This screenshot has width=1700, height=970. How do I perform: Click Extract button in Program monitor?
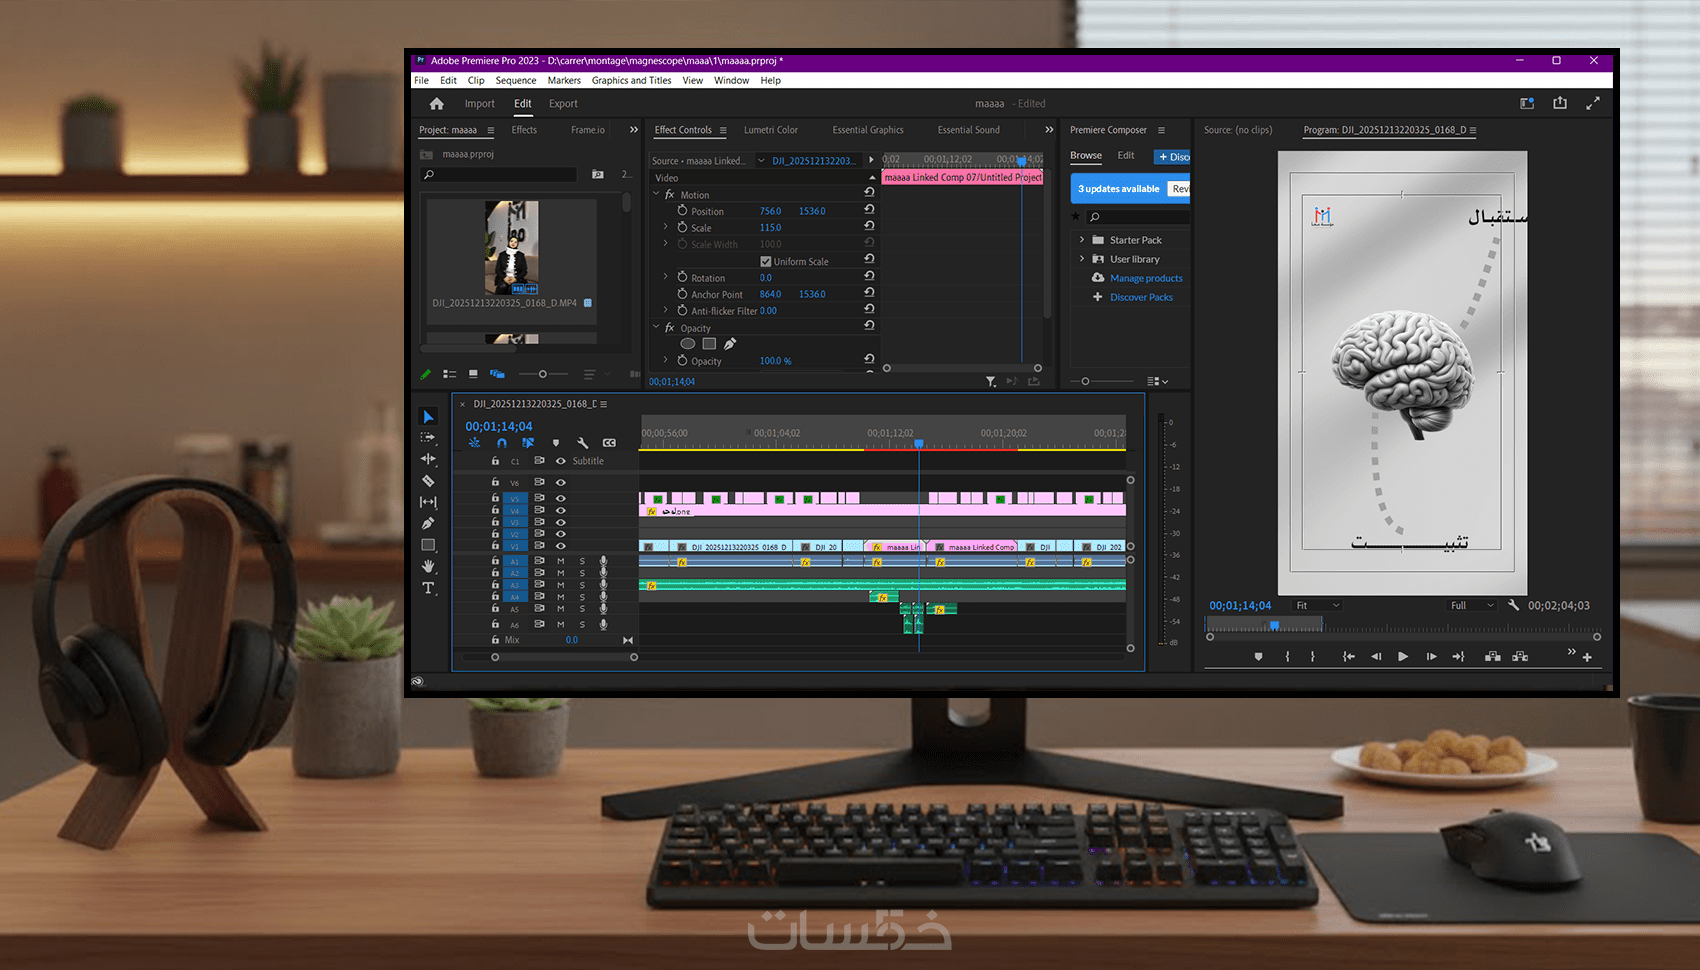click(1520, 657)
